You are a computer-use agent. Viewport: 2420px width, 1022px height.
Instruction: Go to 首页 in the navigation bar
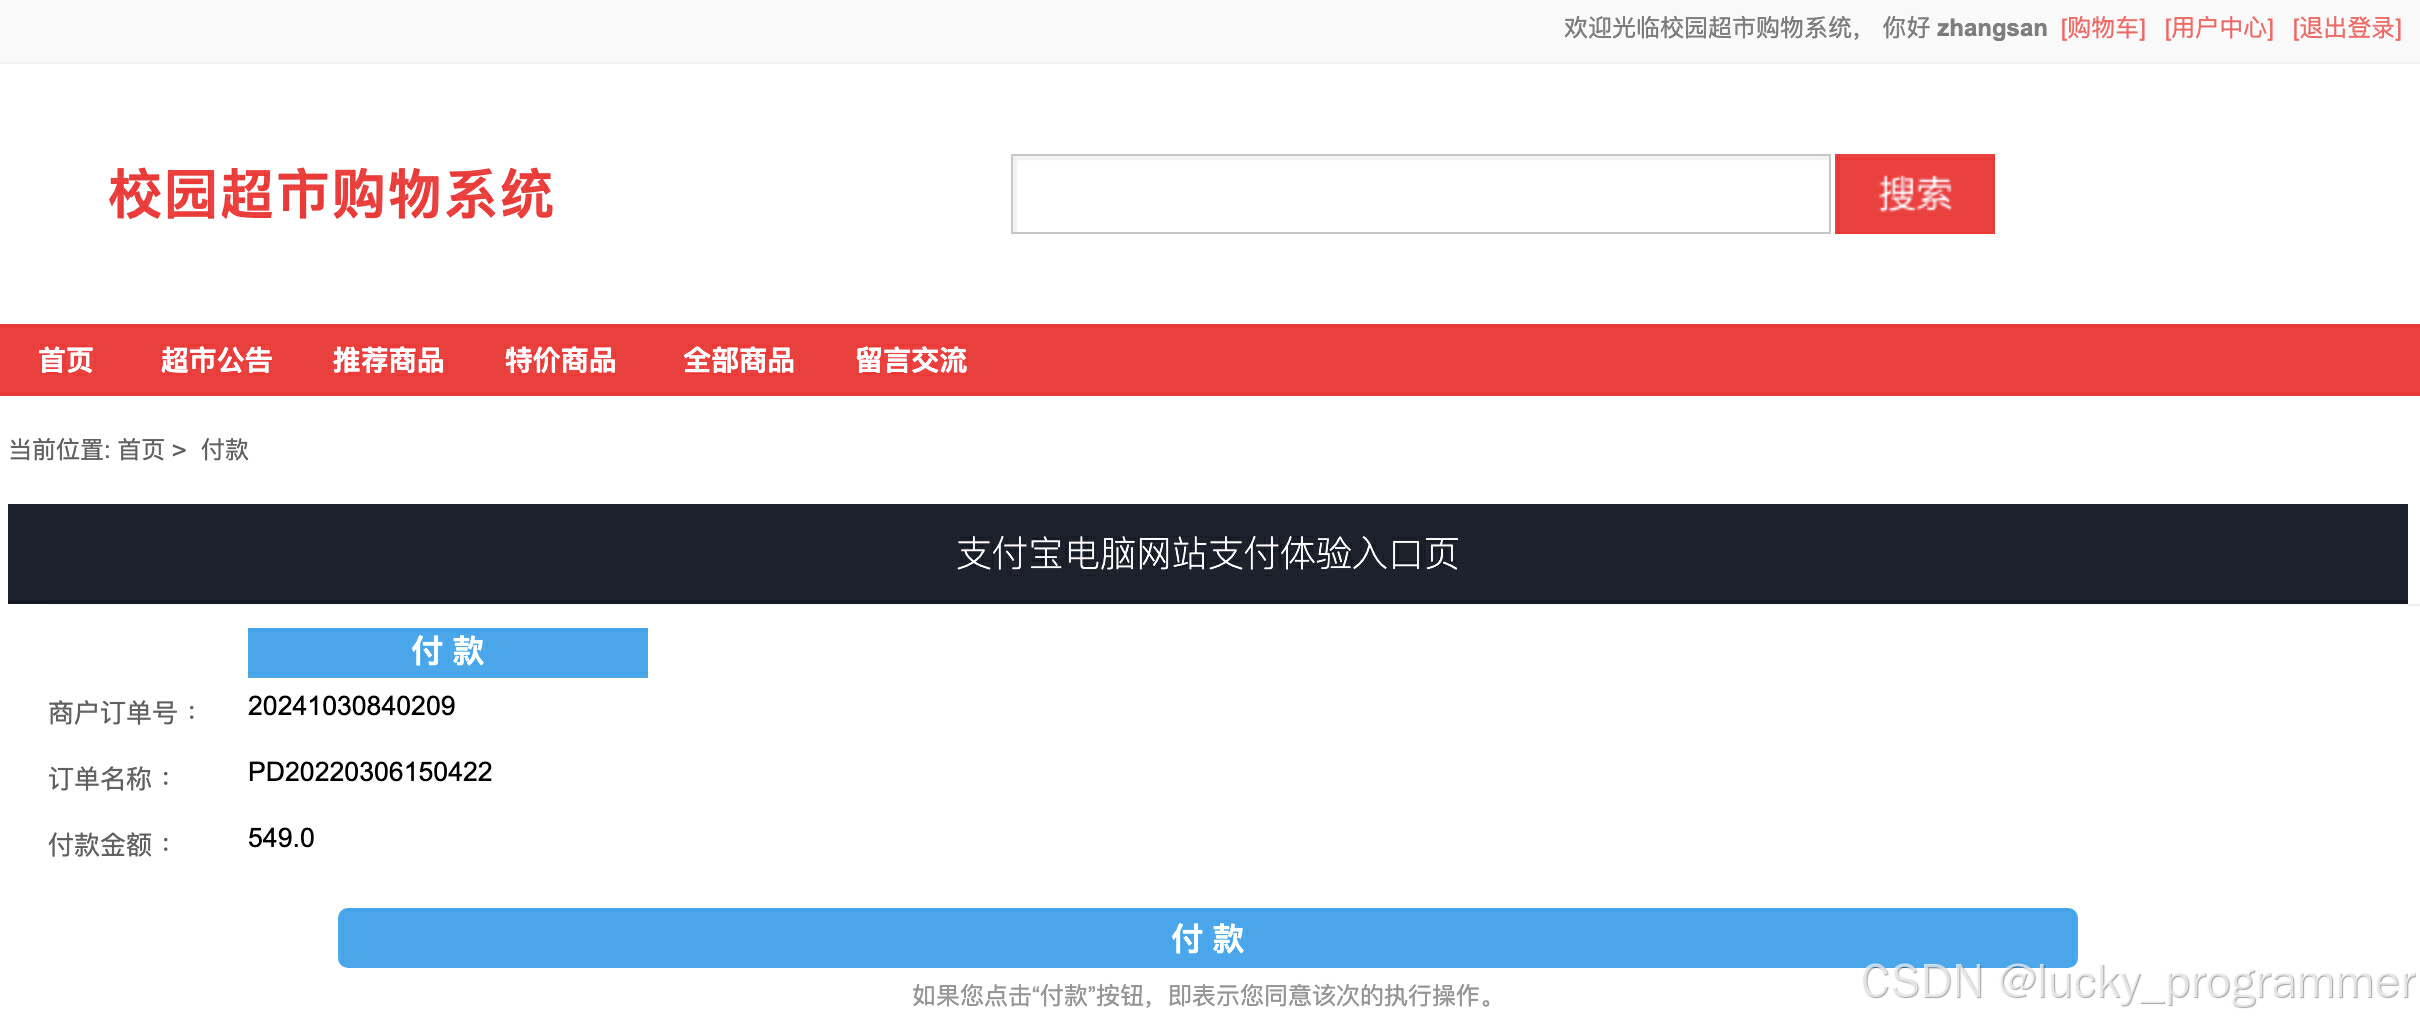point(66,360)
